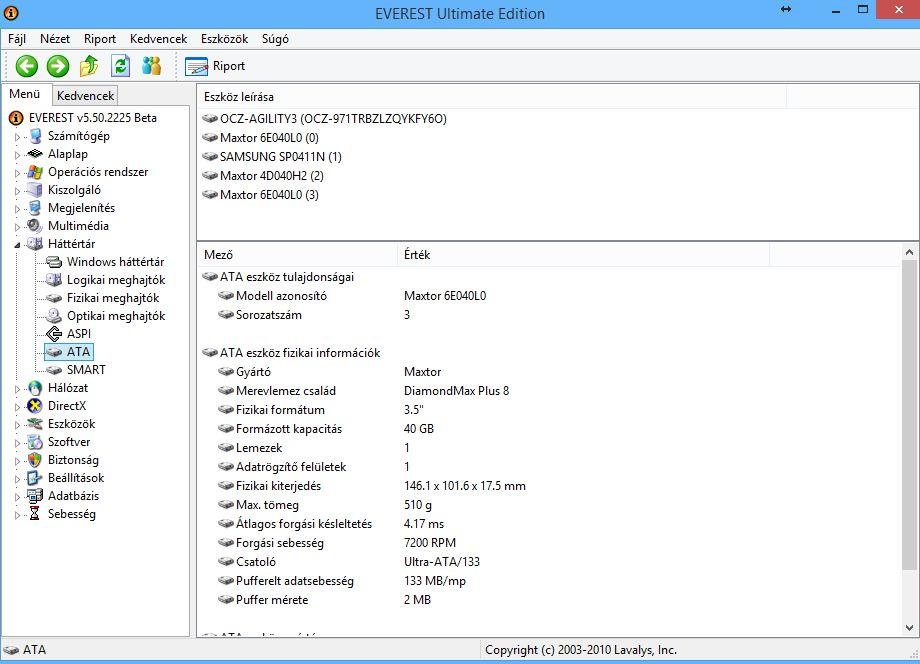
Task: Click the green Back arrow toolbar icon
Action: 26,66
